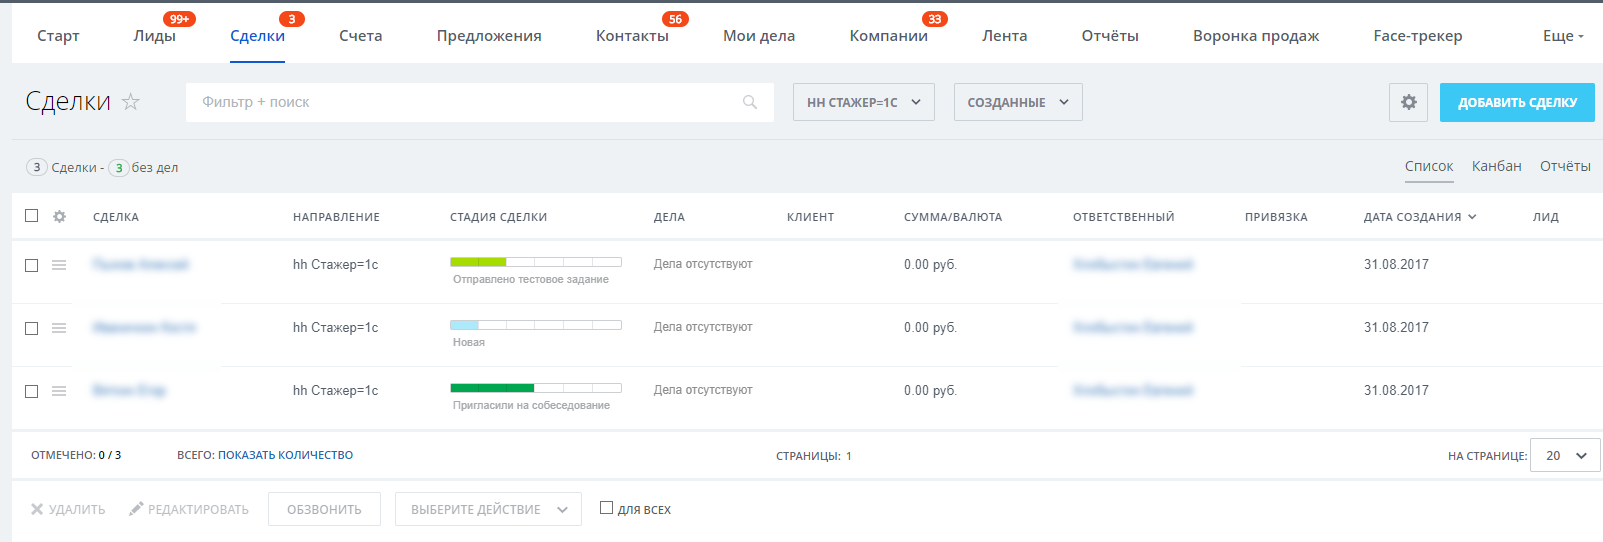Click the Показать количество link
1603x542 pixels.
(x=285, y=455)
